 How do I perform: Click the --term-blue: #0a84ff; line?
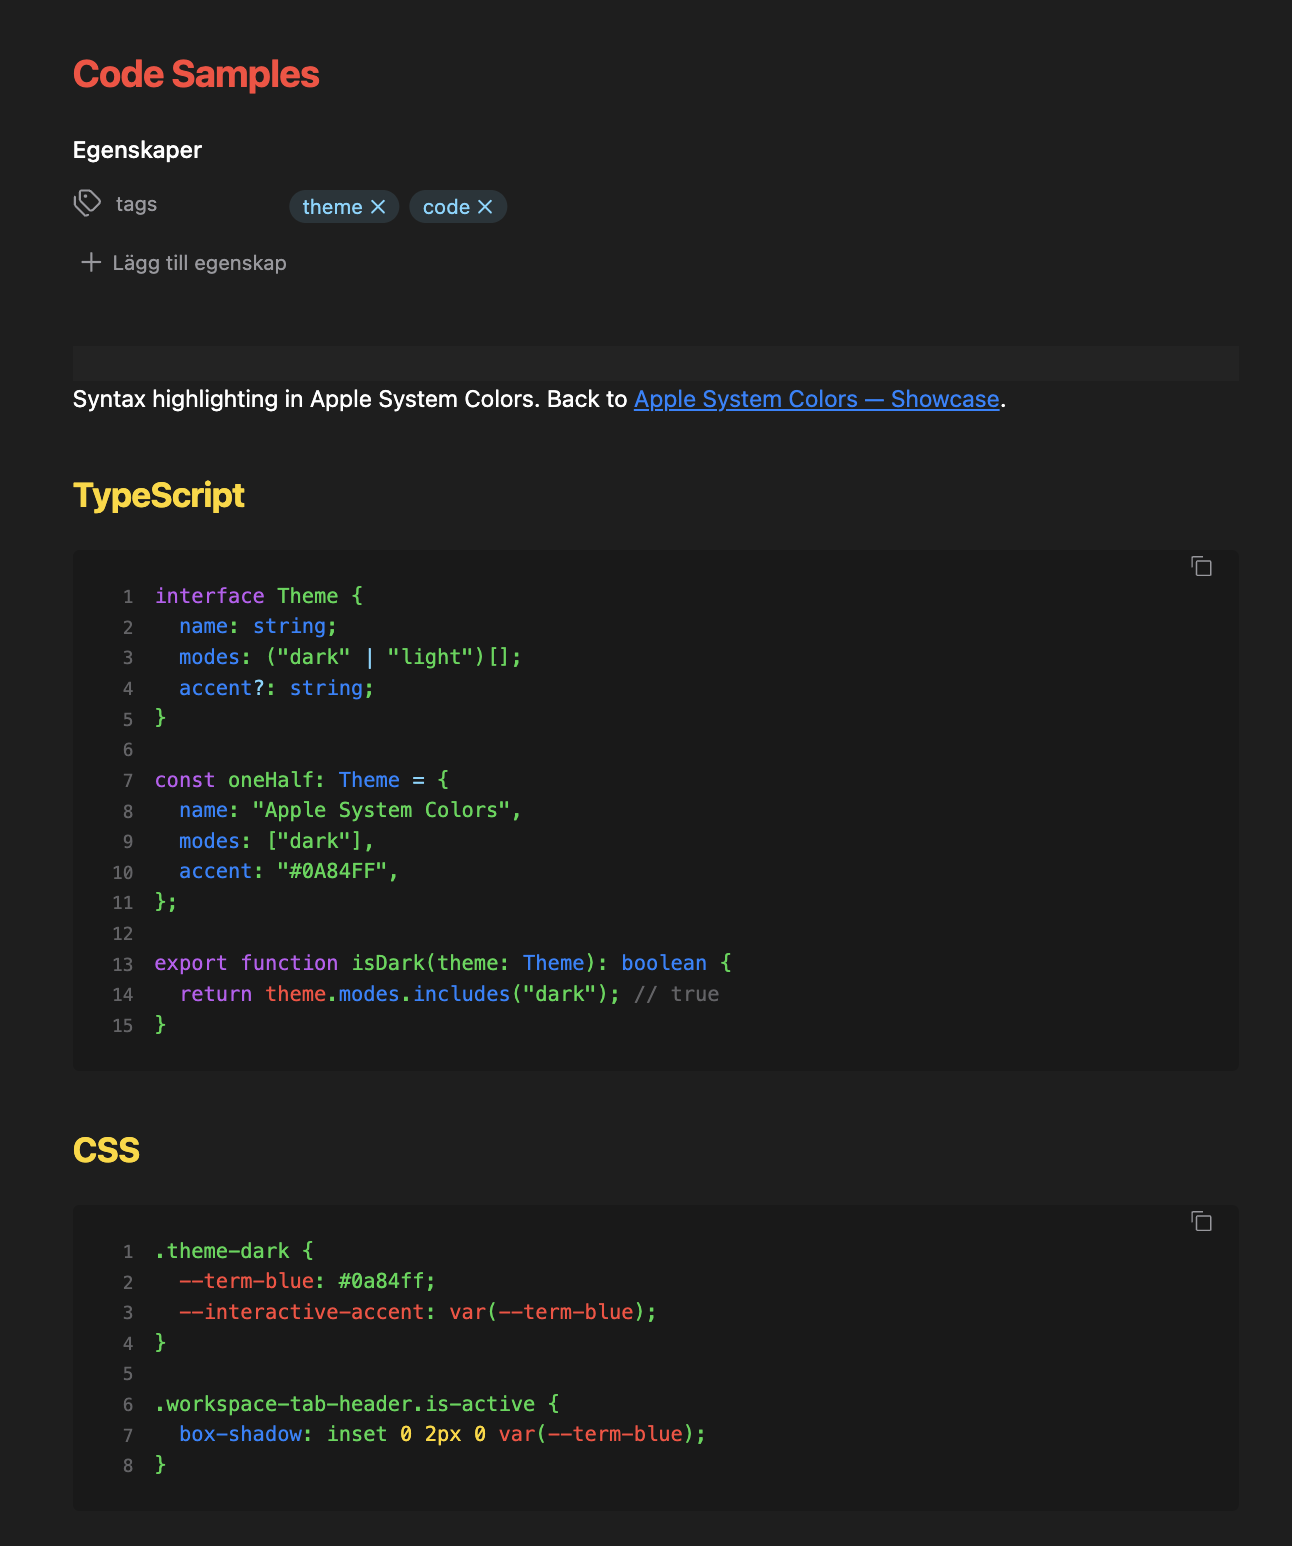(x=308, y=1281)
